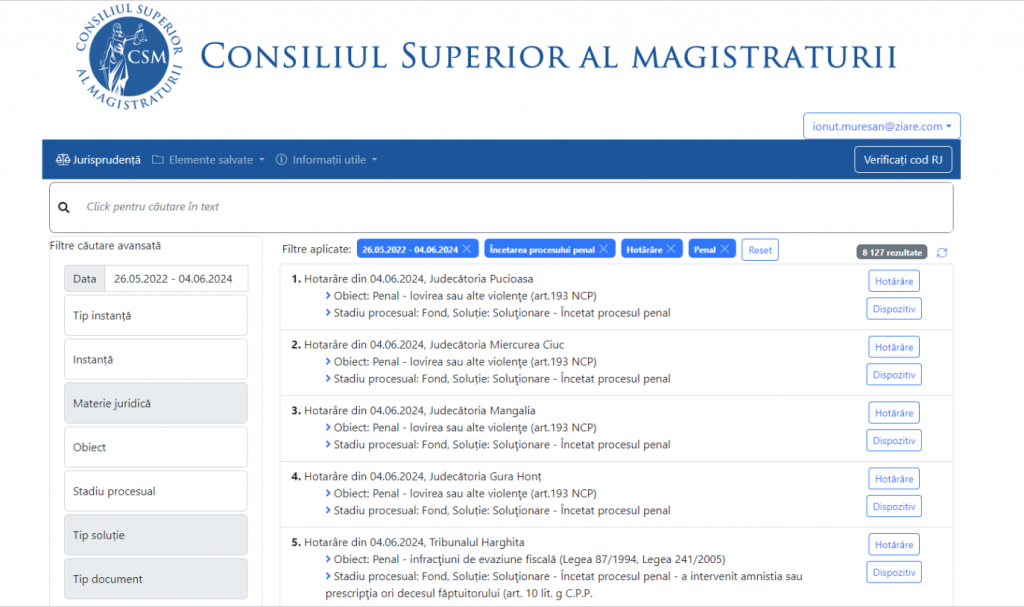The image size is (1024, 607).
Task: Refresh the results with the reload icon
Action: tap(942, 252)
